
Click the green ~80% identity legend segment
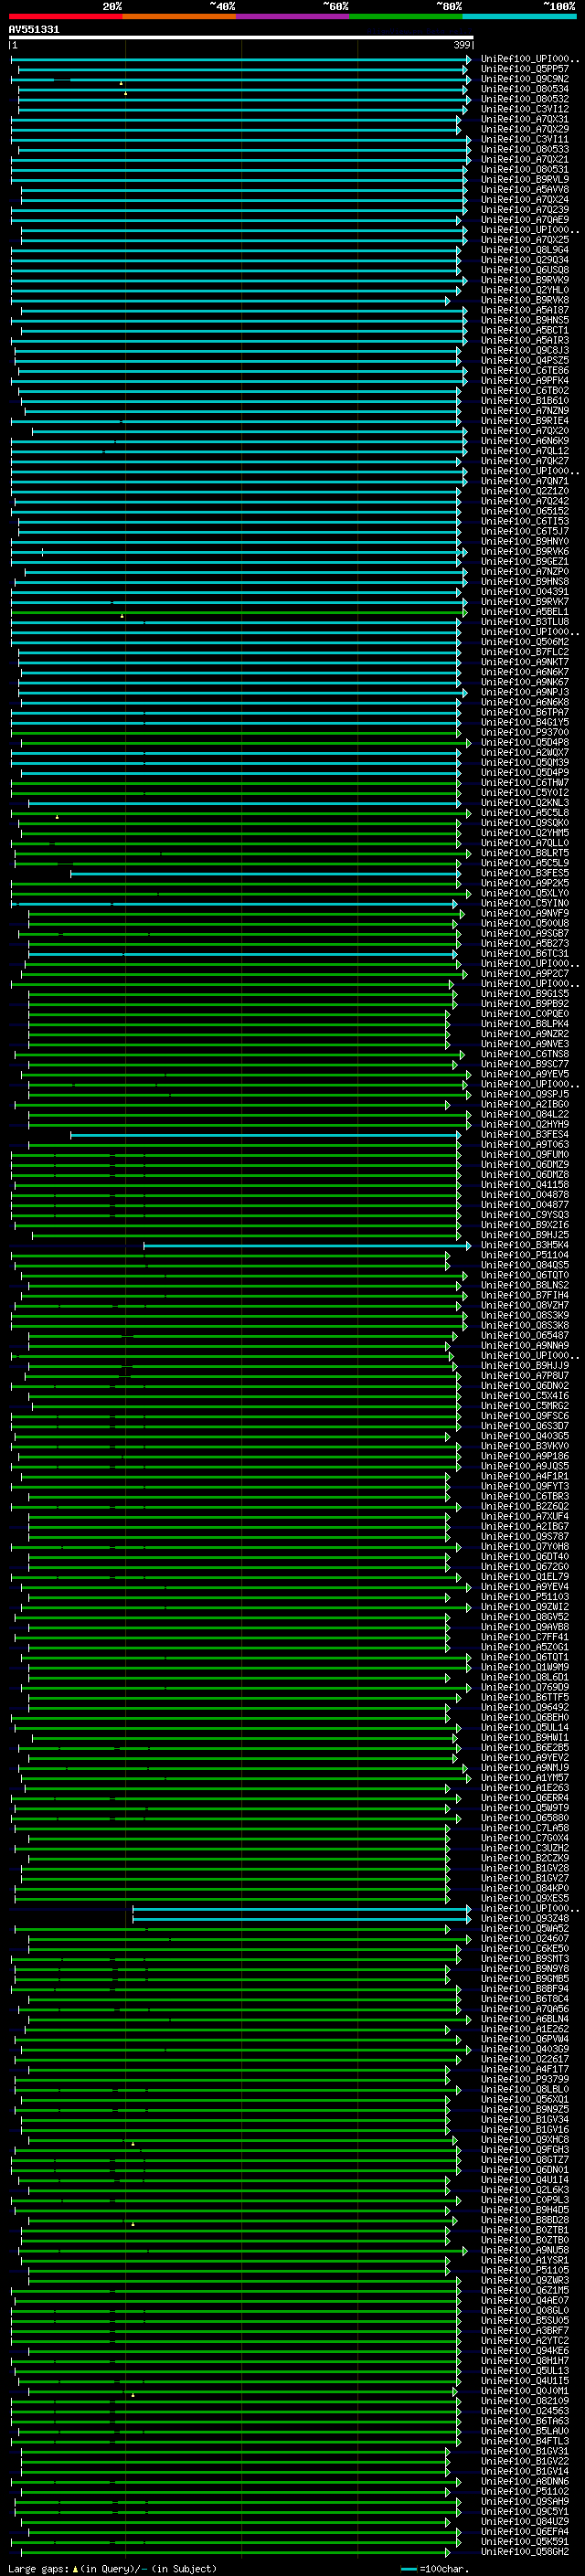[406, 16]
